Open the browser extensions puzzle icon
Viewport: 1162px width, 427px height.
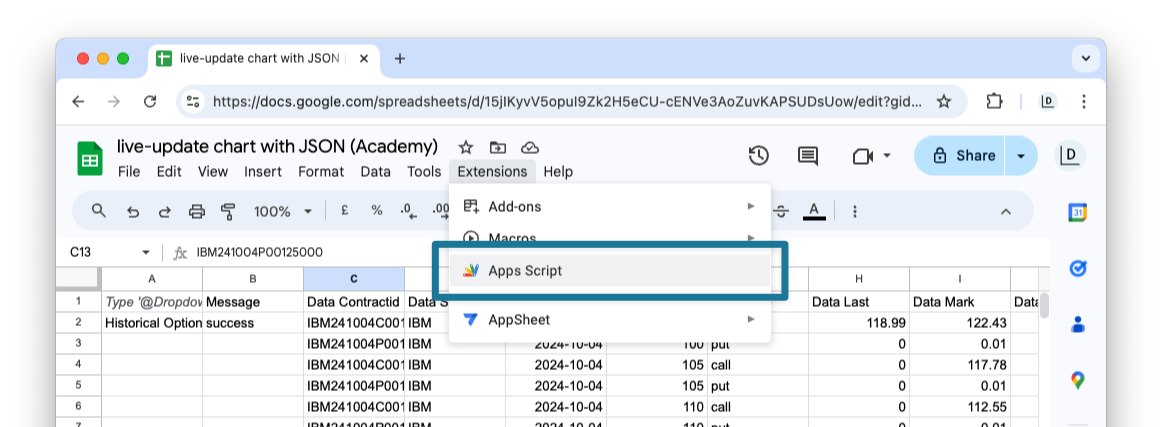tap(994, 102)
